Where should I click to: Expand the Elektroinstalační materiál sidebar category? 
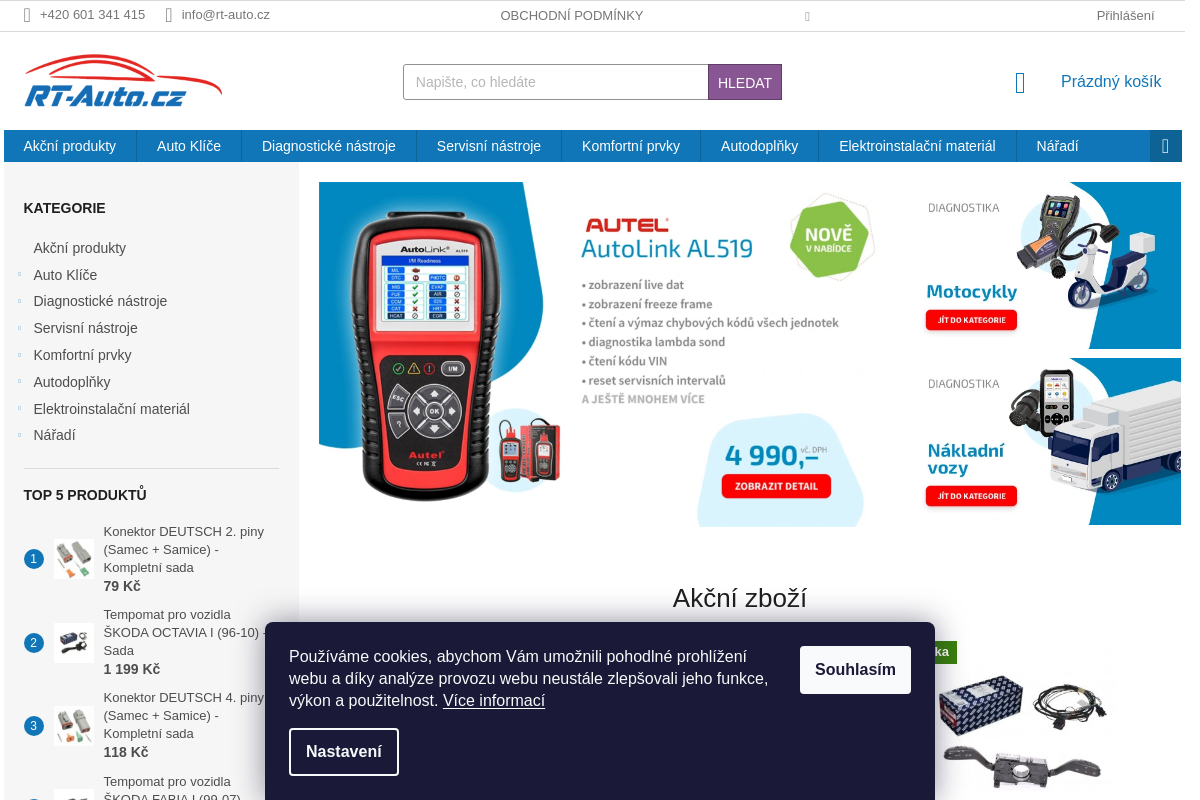(20, 409)
